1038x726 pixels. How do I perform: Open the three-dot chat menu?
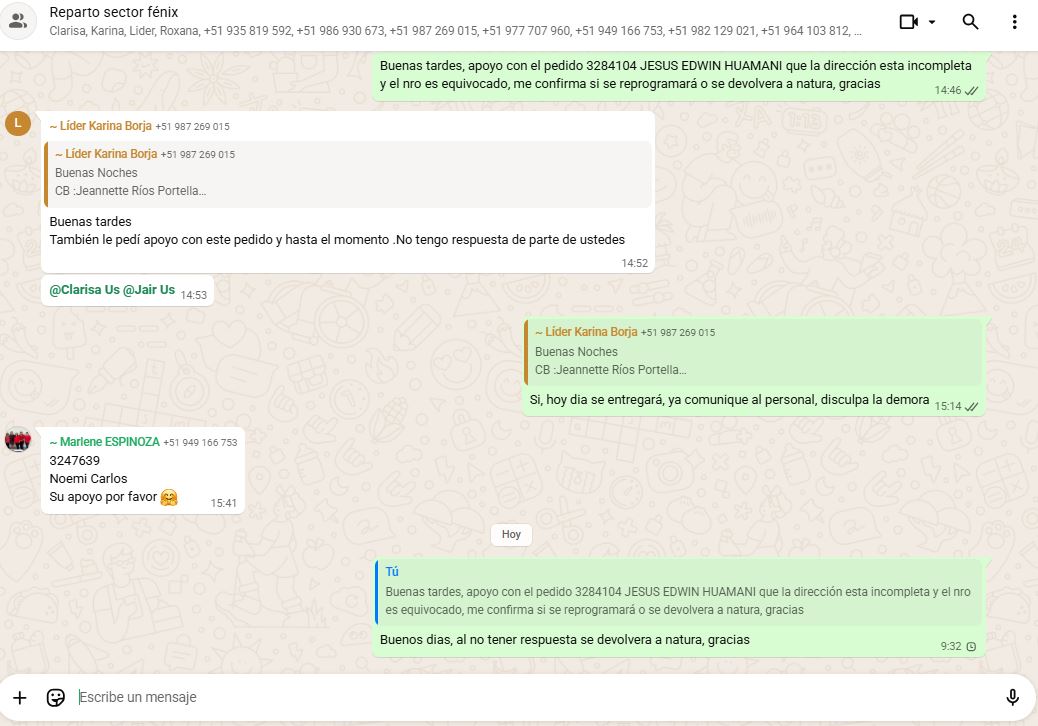[1014, 22]
